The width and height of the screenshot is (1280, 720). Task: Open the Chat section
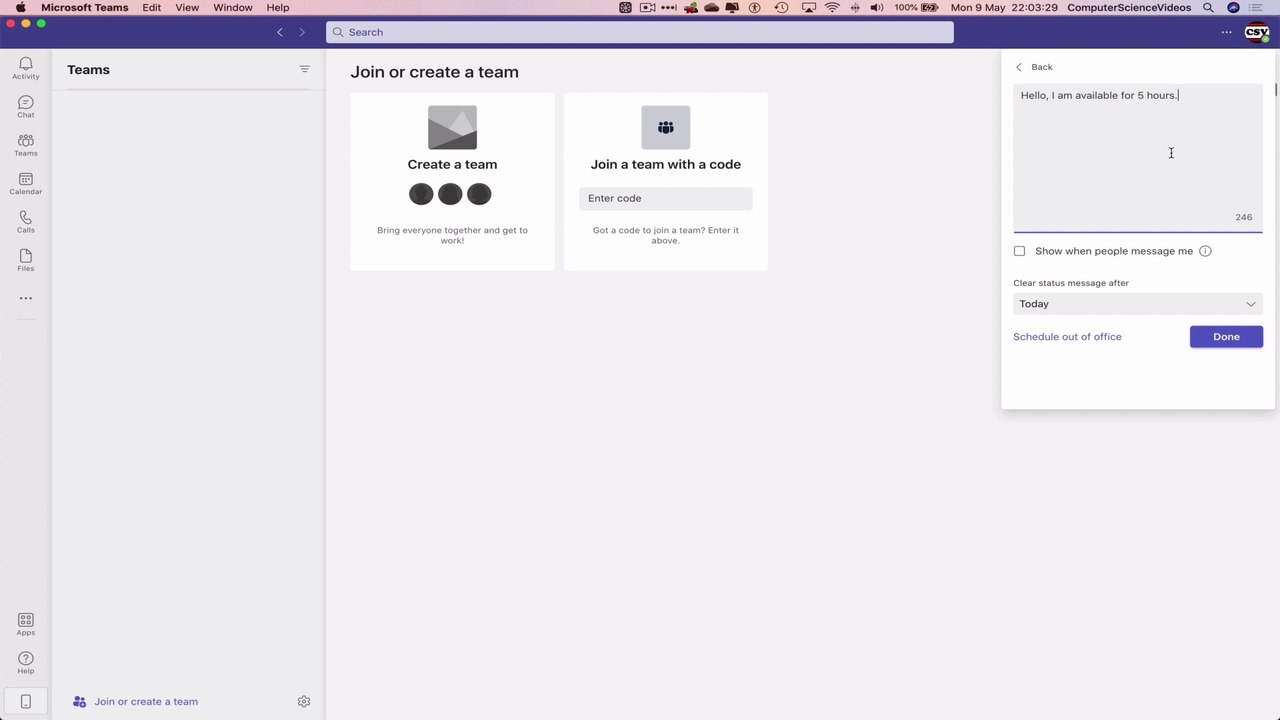coord(25,107)
